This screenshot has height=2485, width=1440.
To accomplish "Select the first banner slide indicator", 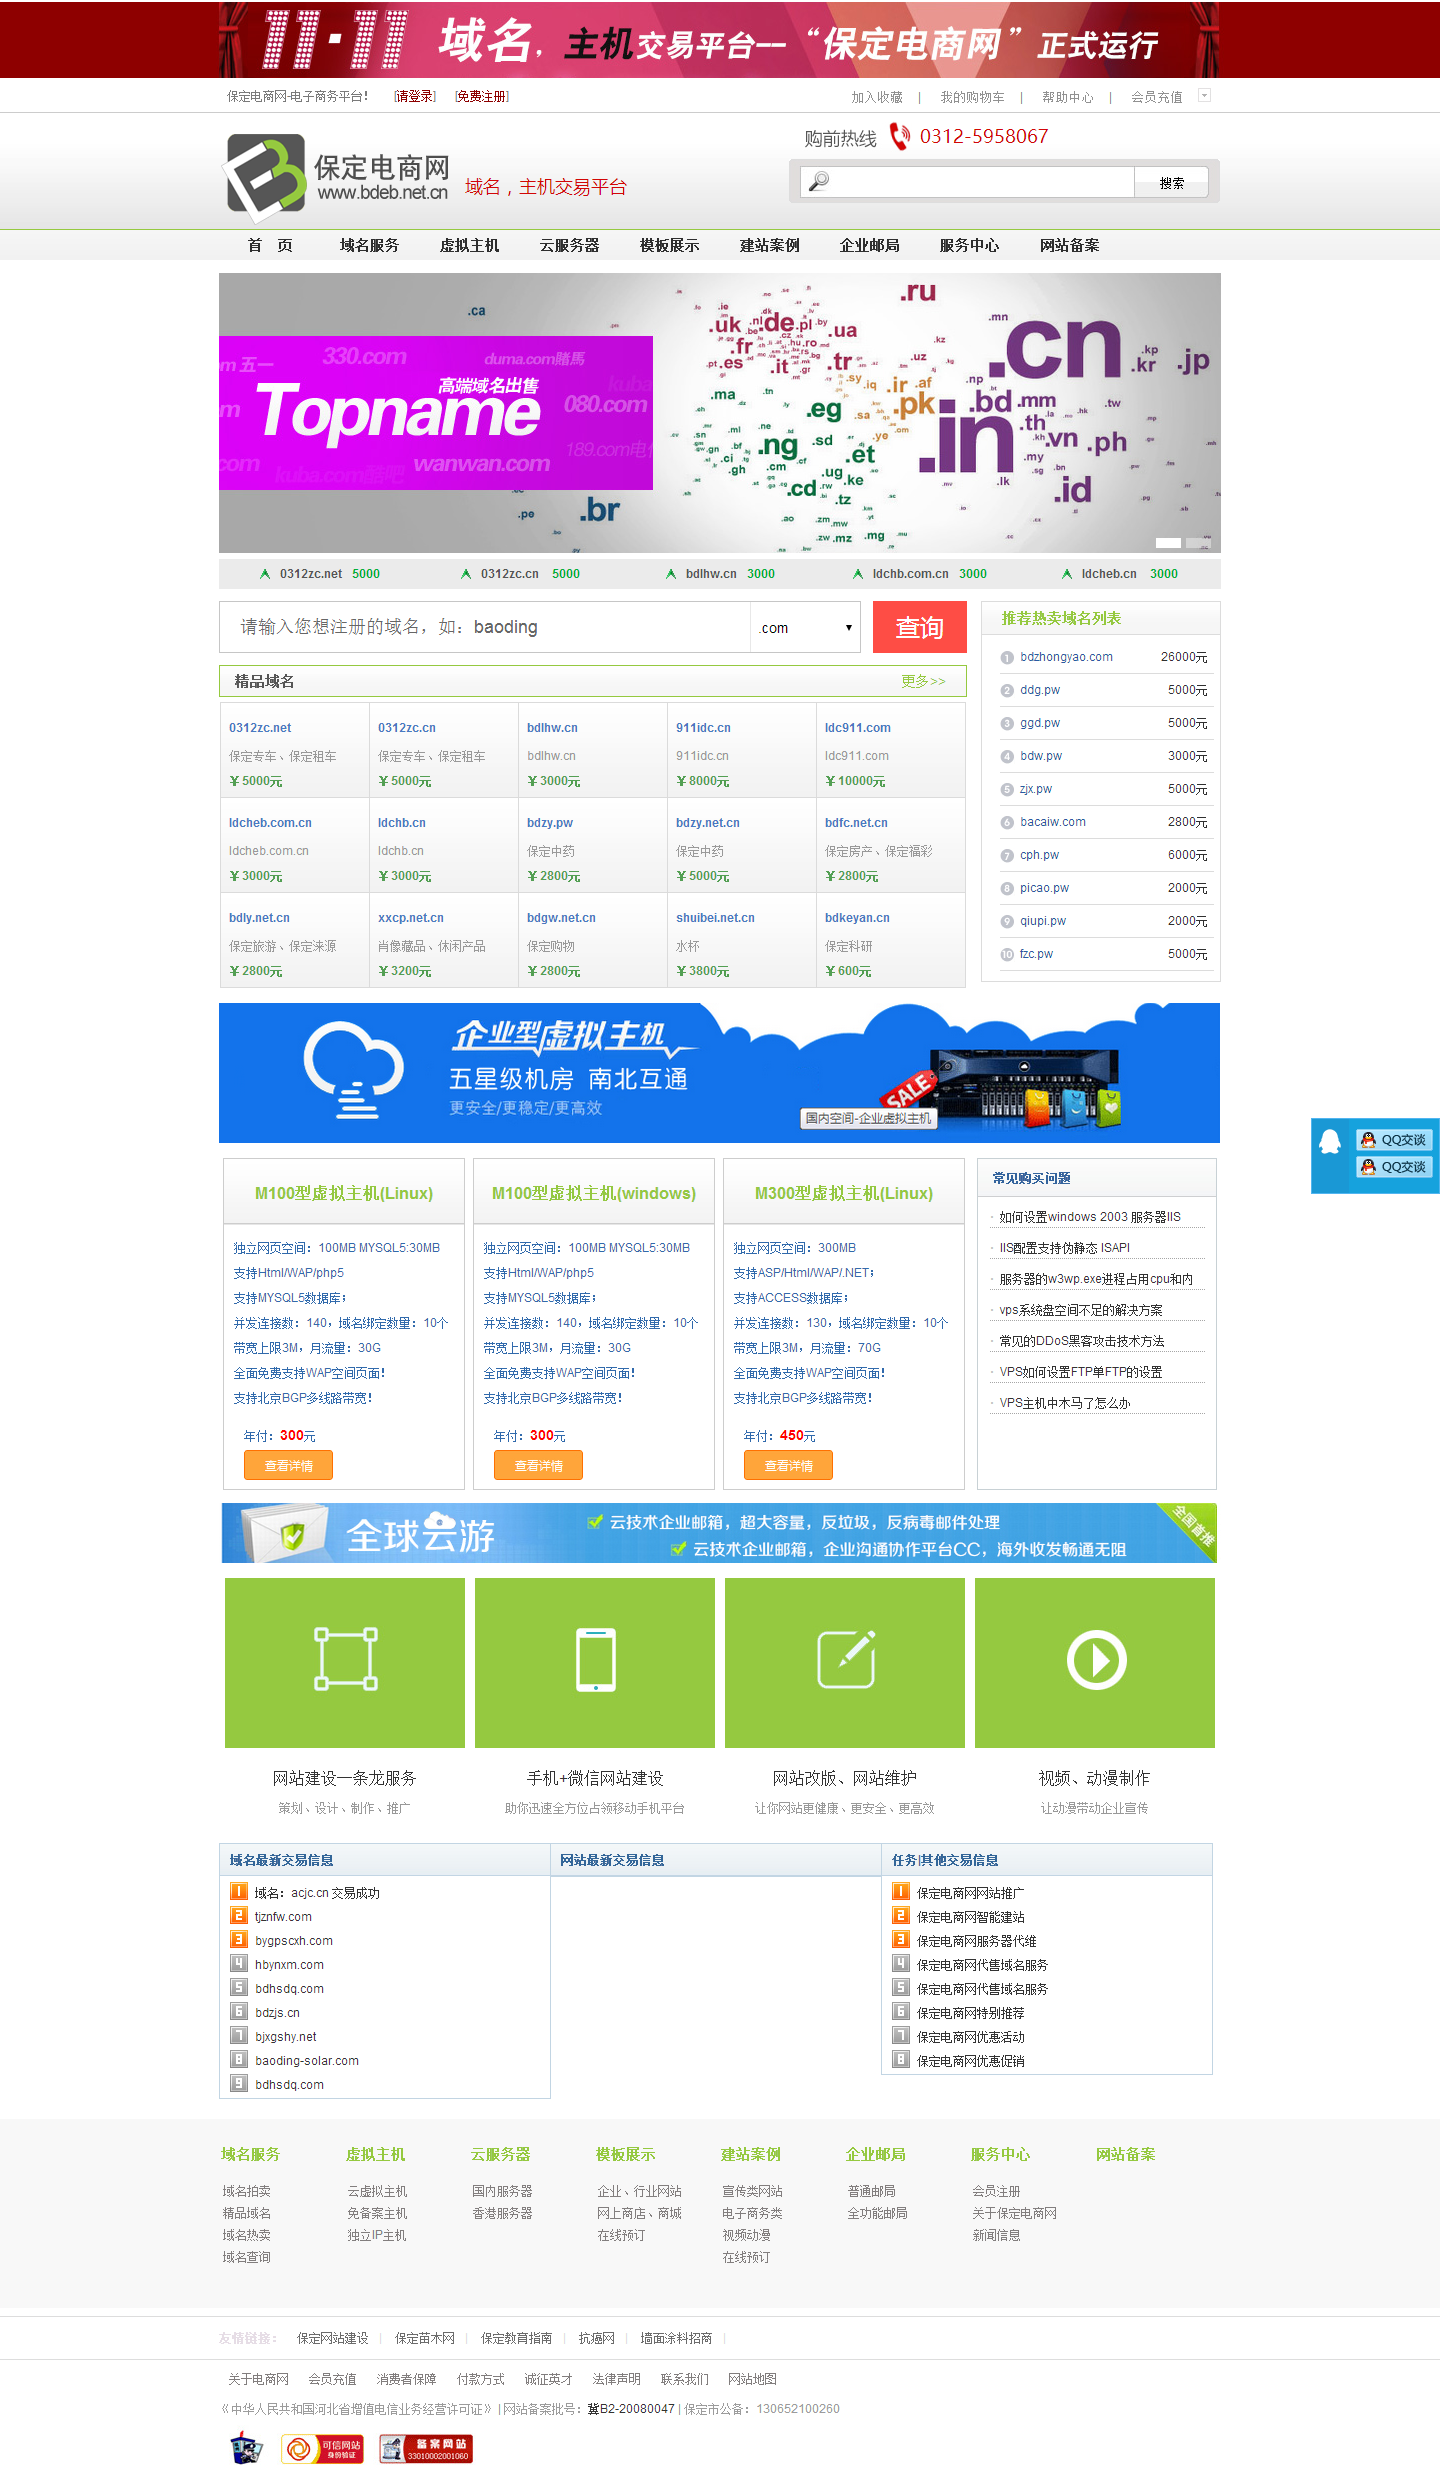I will tap(1168, 543).
